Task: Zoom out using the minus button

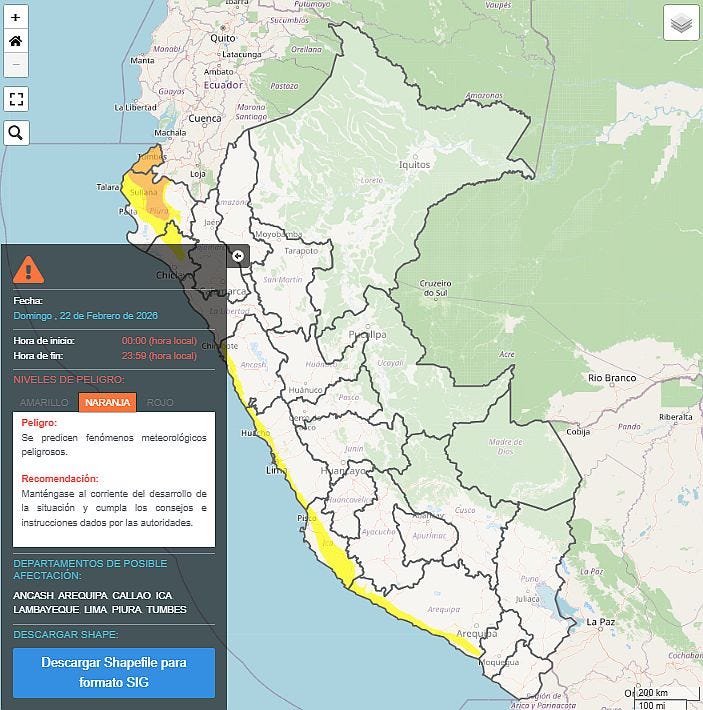Action: point(16,65)
